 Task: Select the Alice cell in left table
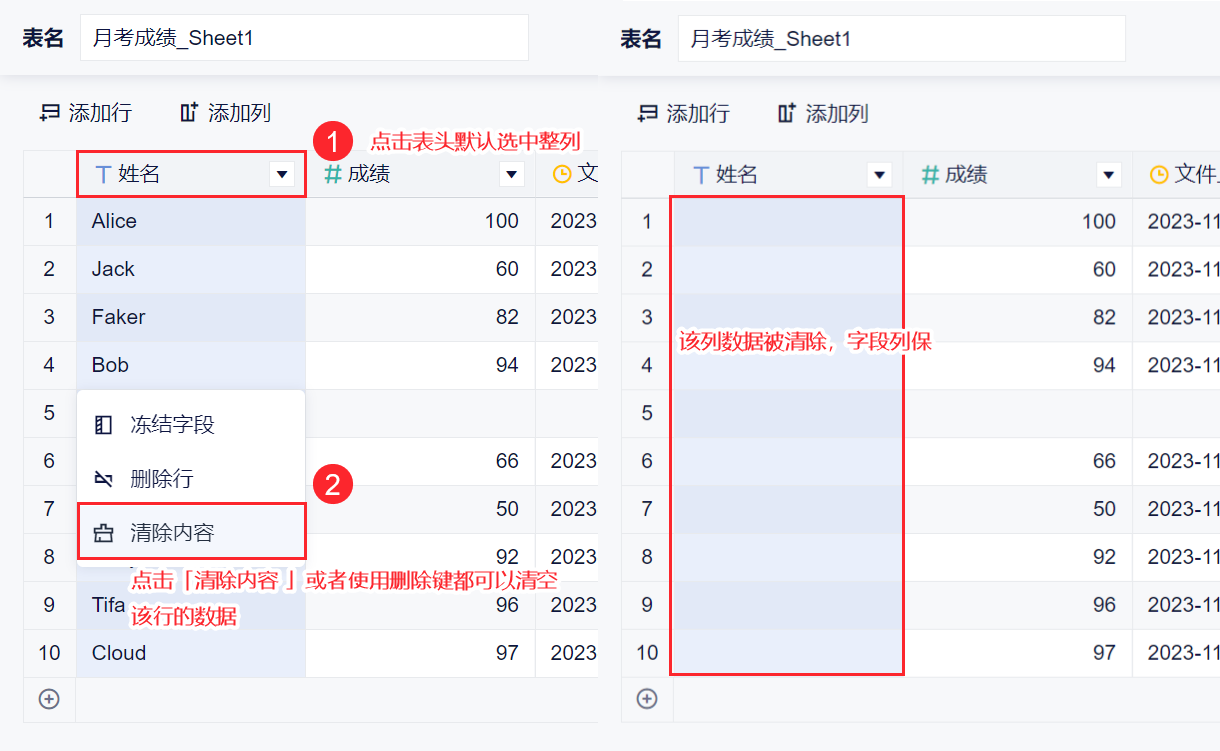tap(190, 221)
